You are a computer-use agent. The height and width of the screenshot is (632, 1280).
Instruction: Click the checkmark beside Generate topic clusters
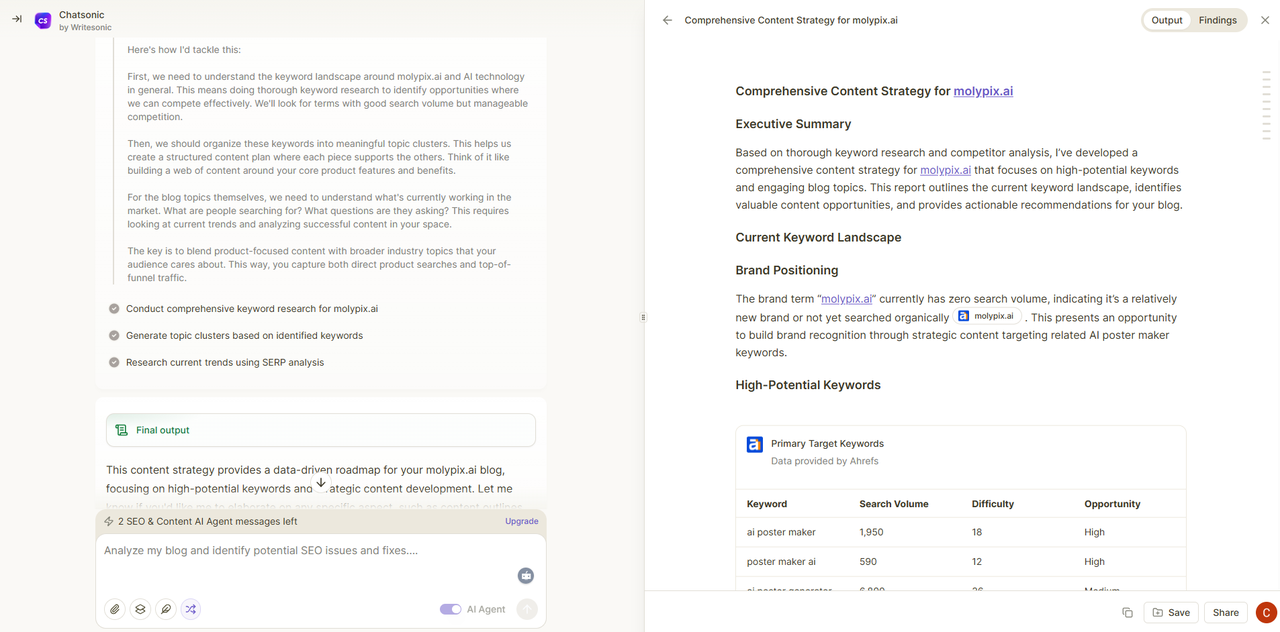pos(114,336)
